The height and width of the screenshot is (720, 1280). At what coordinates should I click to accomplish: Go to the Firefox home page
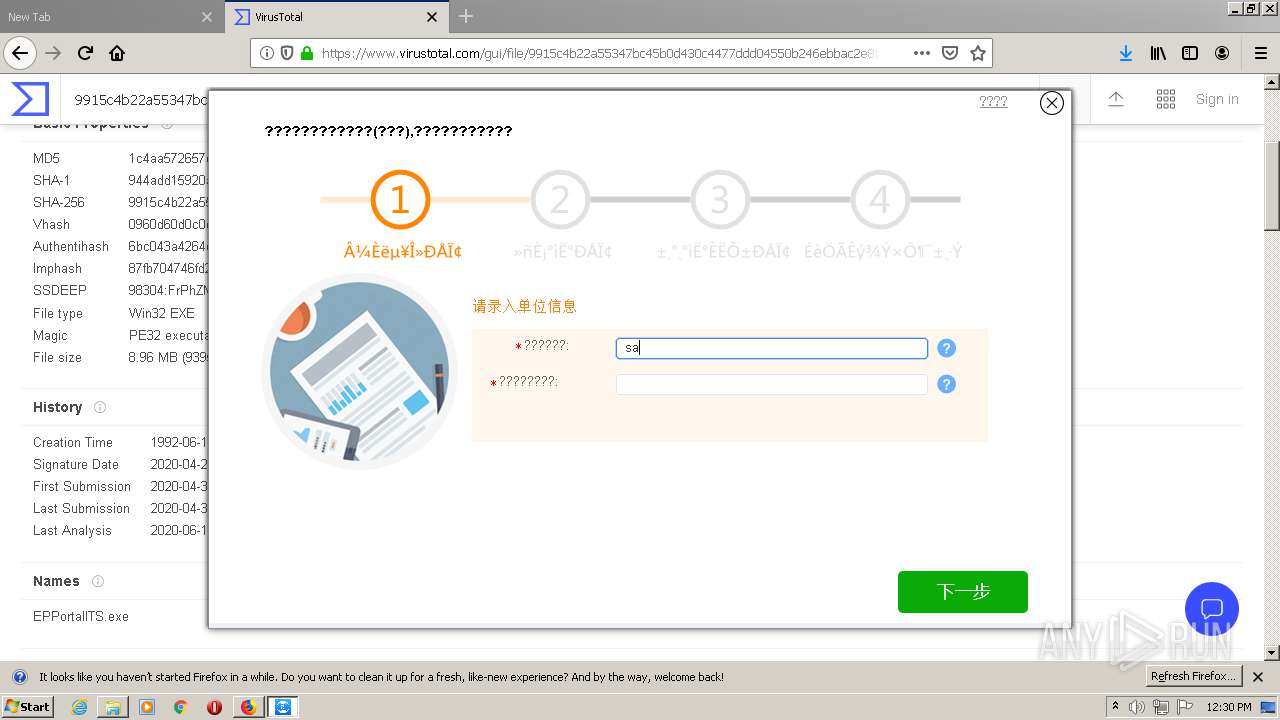tap(117, 53)
